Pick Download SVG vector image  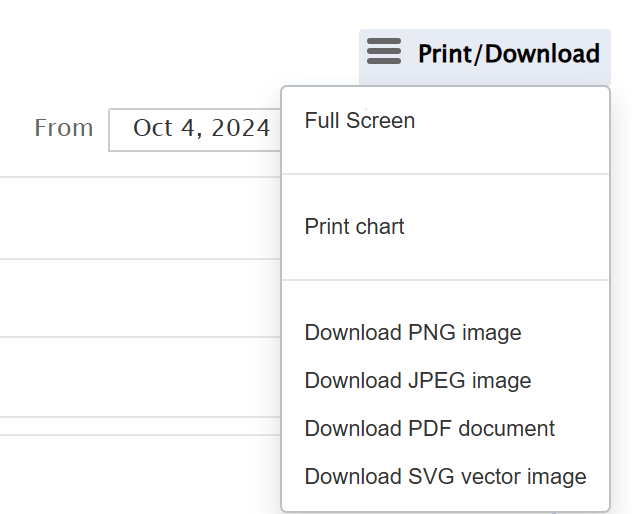coord(445,477)
